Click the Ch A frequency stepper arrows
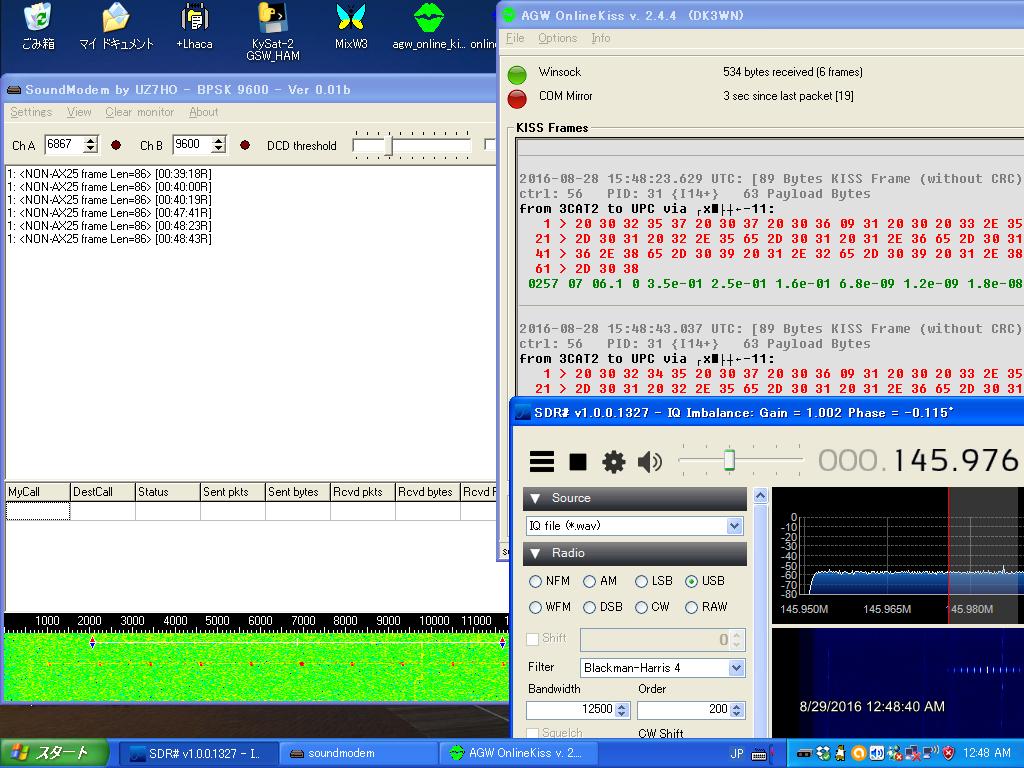This screenshot has height=768, width=1024. pyautogui.click(x=91, y=144)
